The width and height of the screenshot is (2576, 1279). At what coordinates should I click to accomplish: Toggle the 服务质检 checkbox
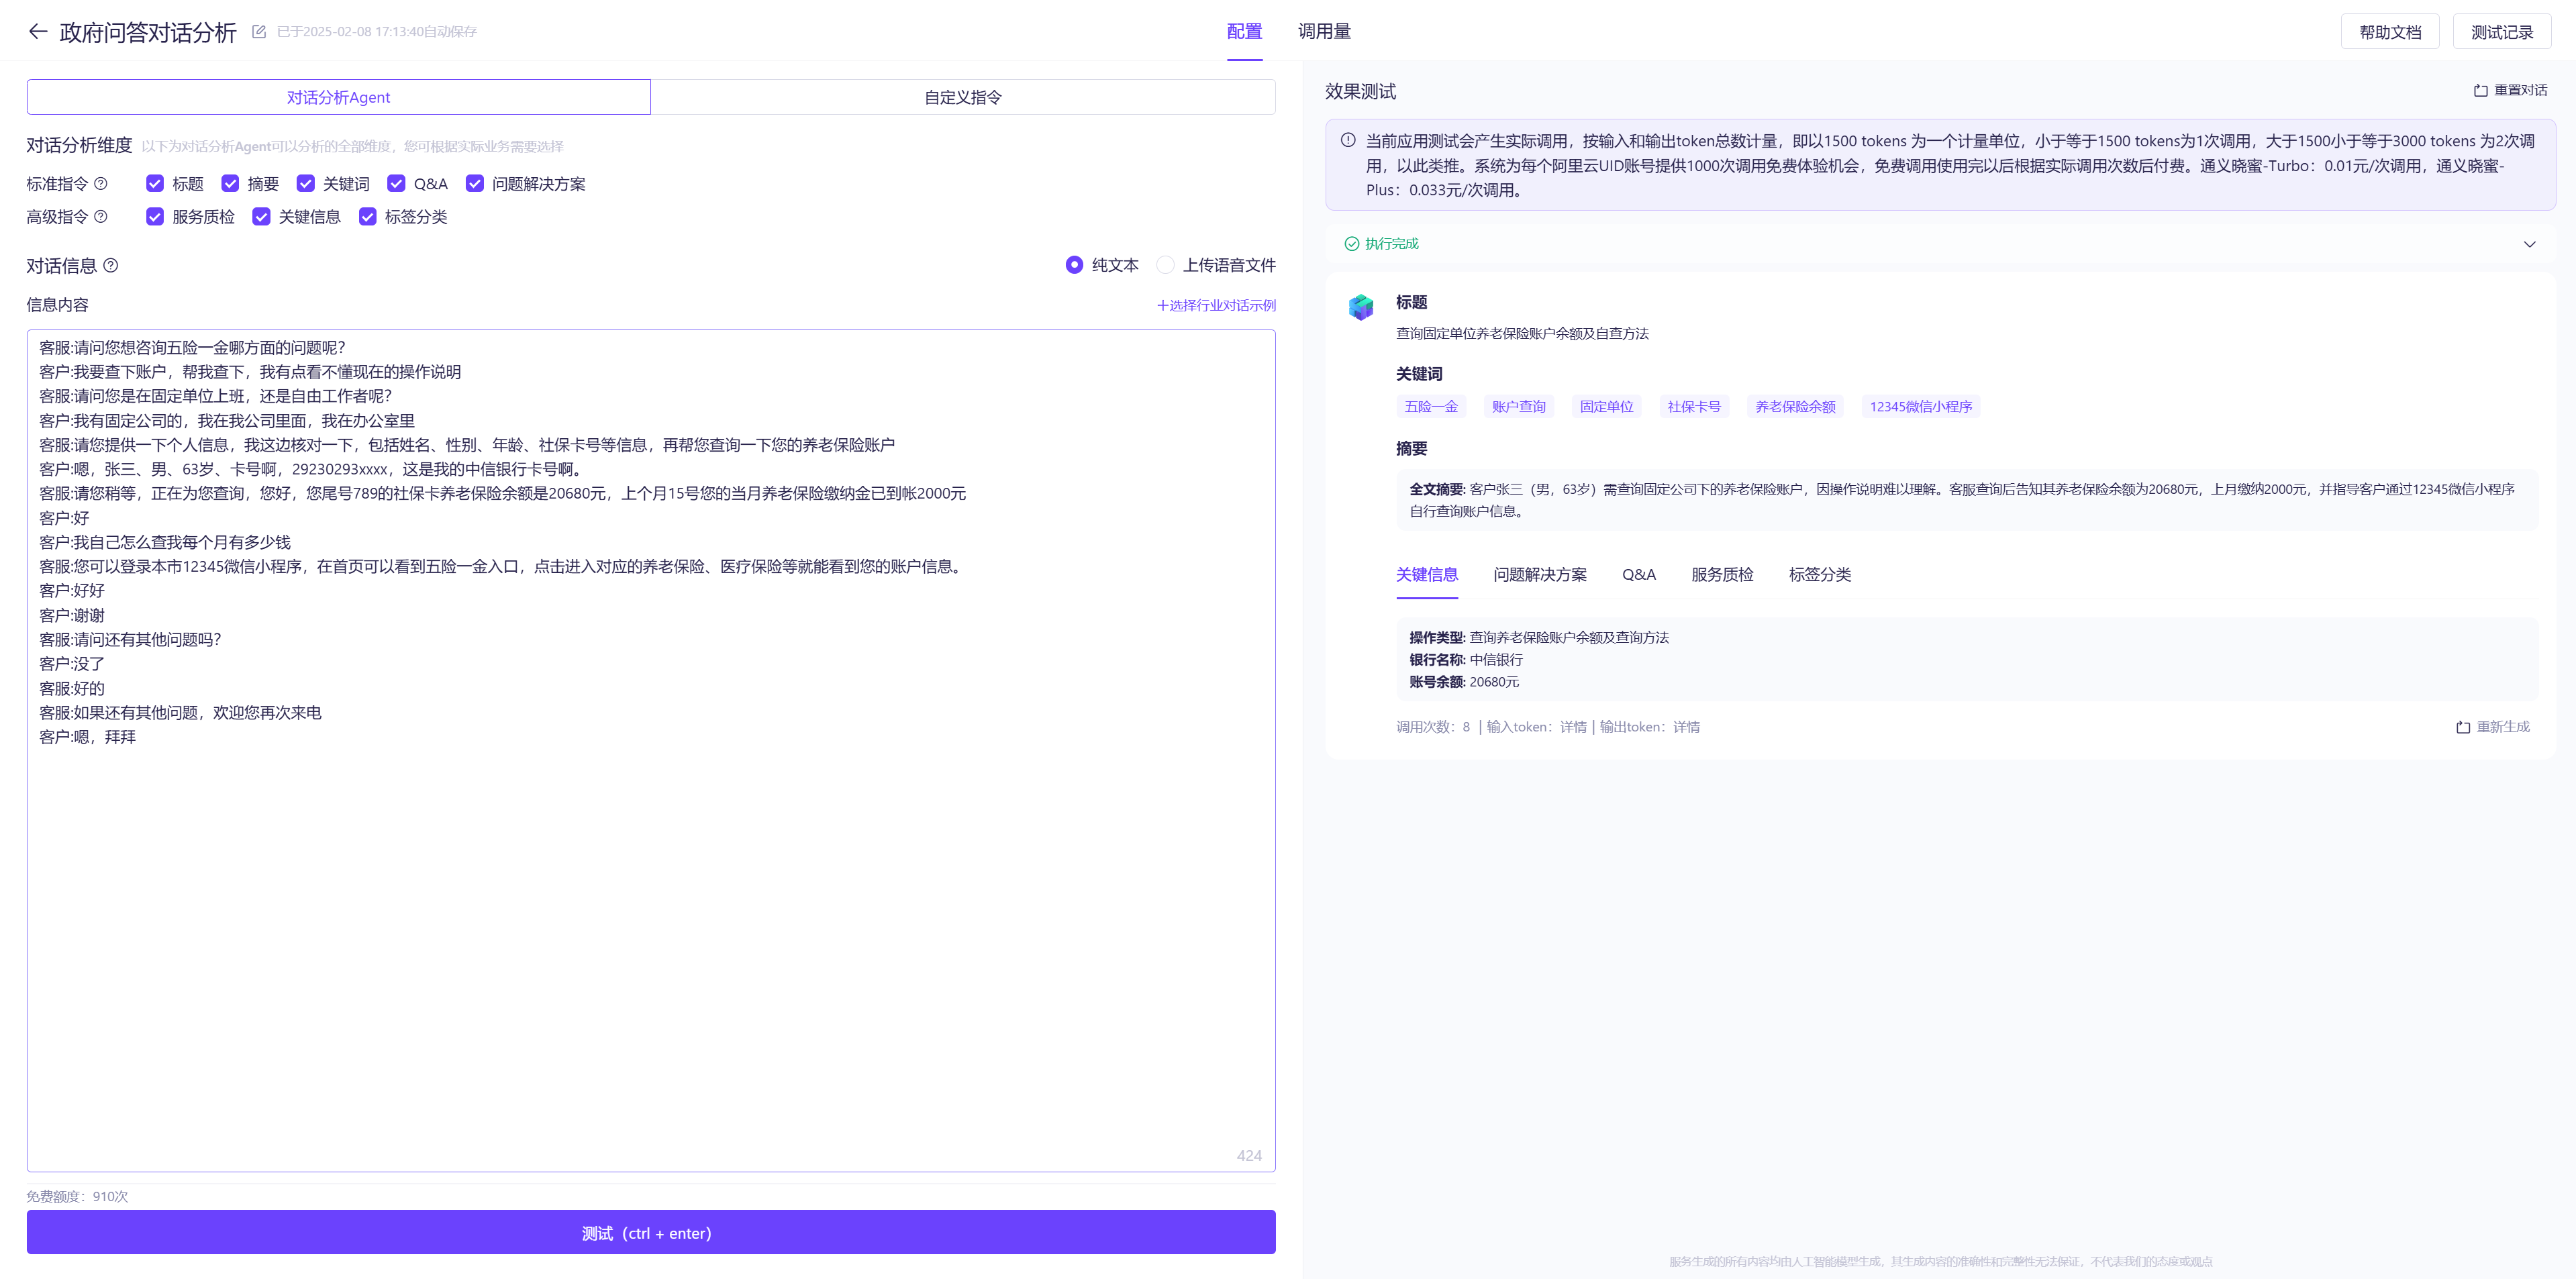pos(155,216)
